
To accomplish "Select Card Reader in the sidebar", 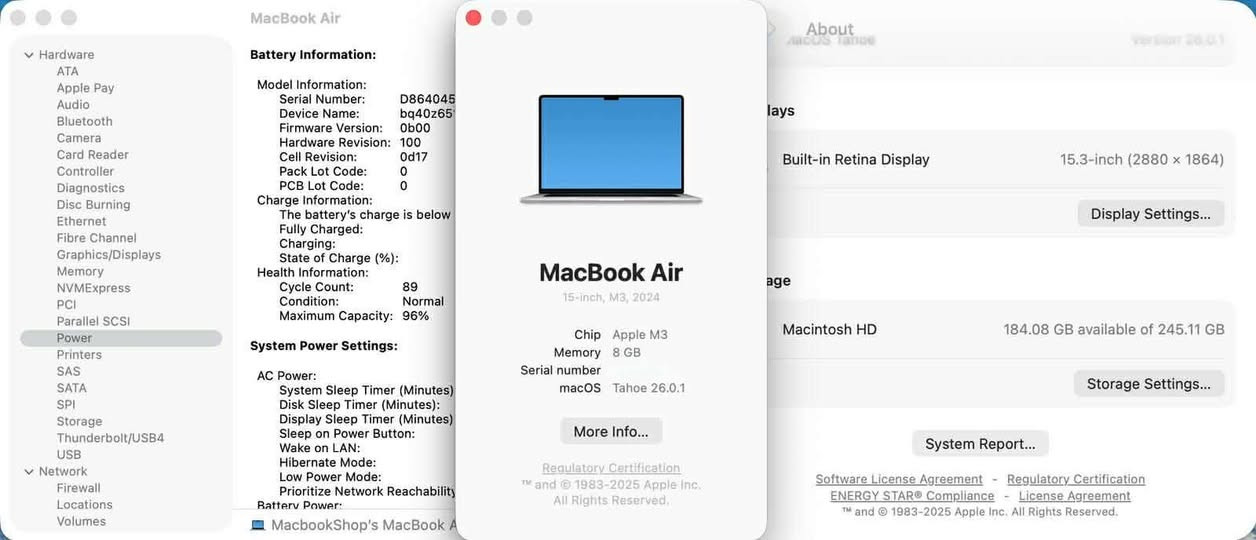I will 92,155.
